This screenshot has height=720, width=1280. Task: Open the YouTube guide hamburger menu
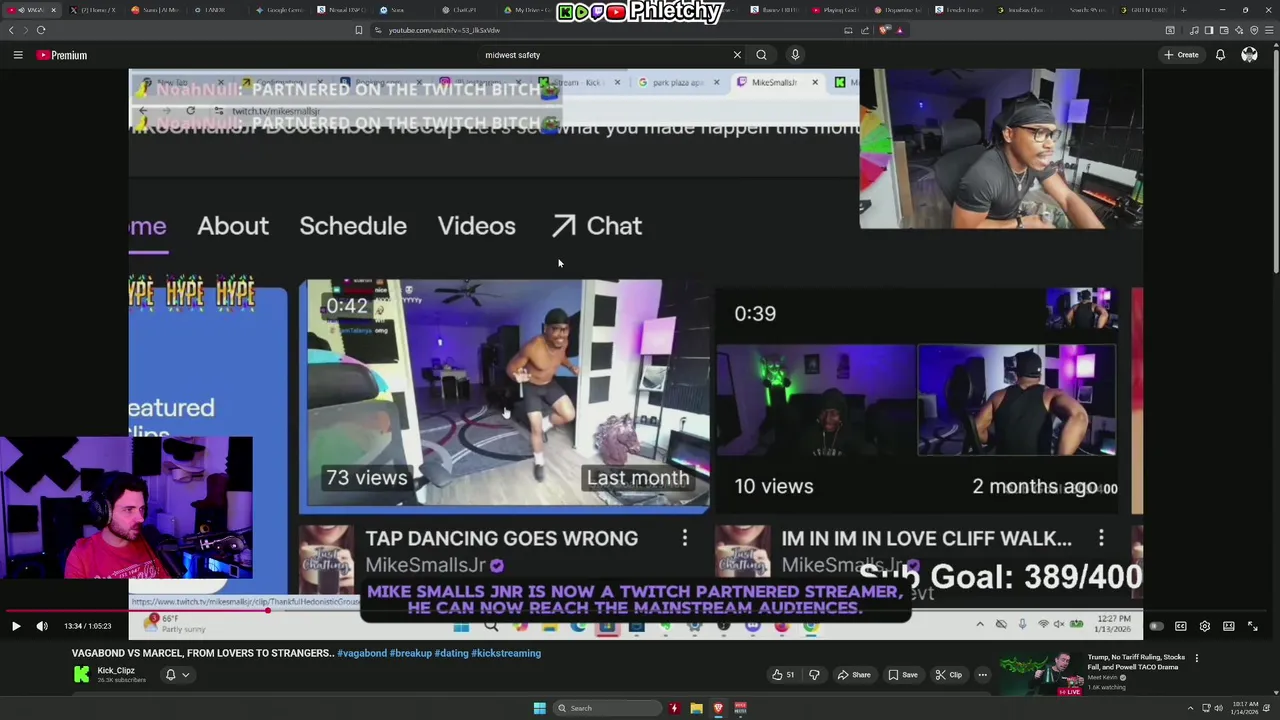[x=18, y=55]
